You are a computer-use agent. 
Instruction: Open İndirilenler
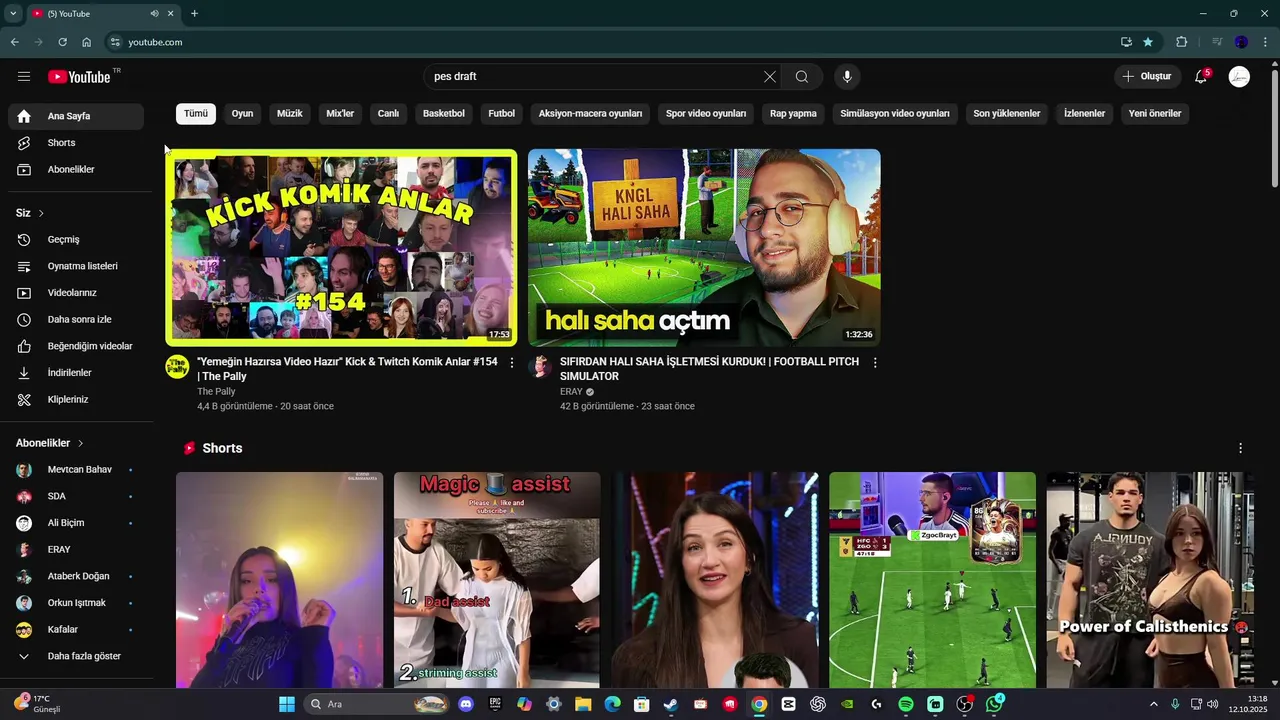click(76, 373)
